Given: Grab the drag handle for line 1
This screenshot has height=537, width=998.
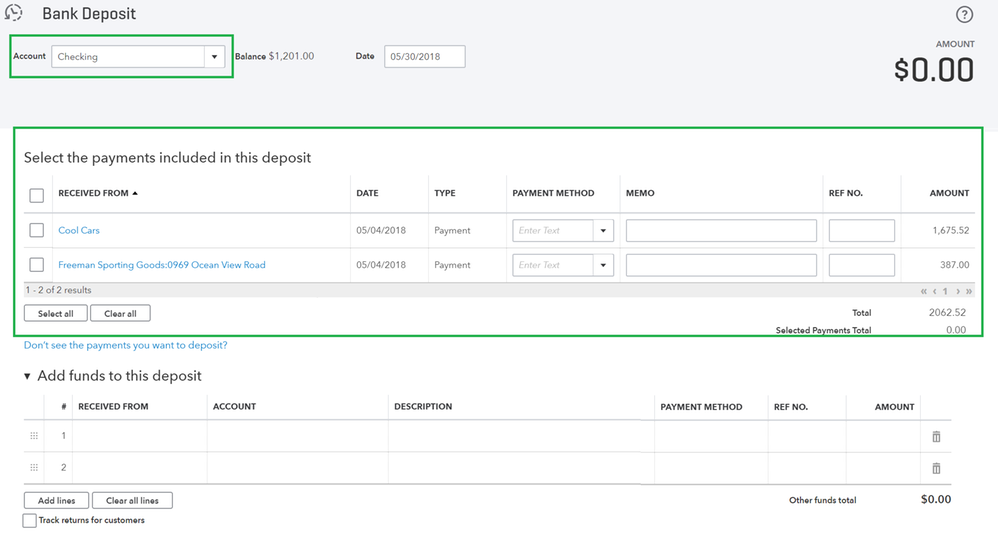Looking at the screenshot, I should coord(34,436).
